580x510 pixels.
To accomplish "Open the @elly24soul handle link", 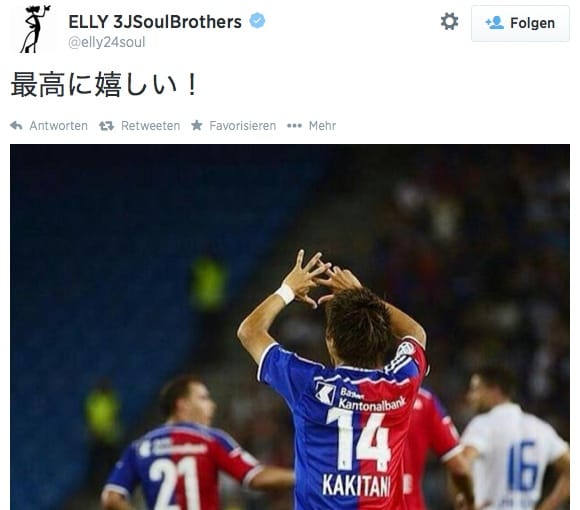I will coord(107,43).
